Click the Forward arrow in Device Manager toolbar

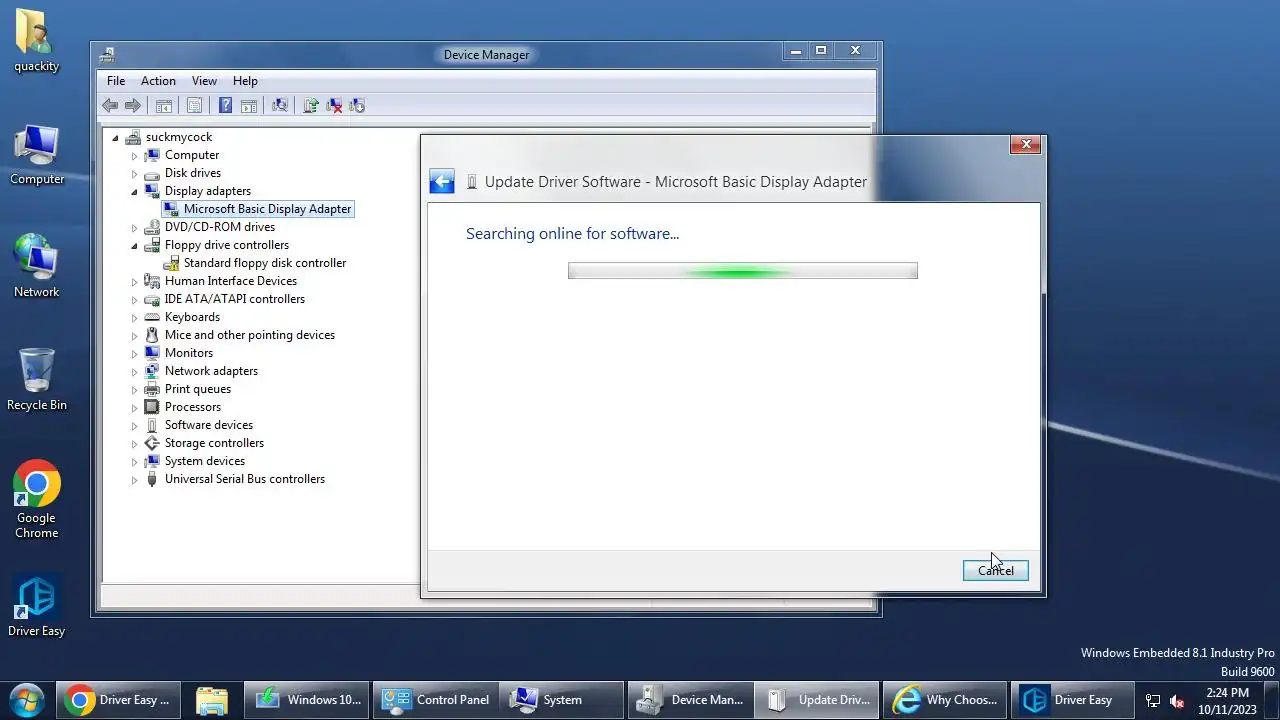[x=133, y=105]
